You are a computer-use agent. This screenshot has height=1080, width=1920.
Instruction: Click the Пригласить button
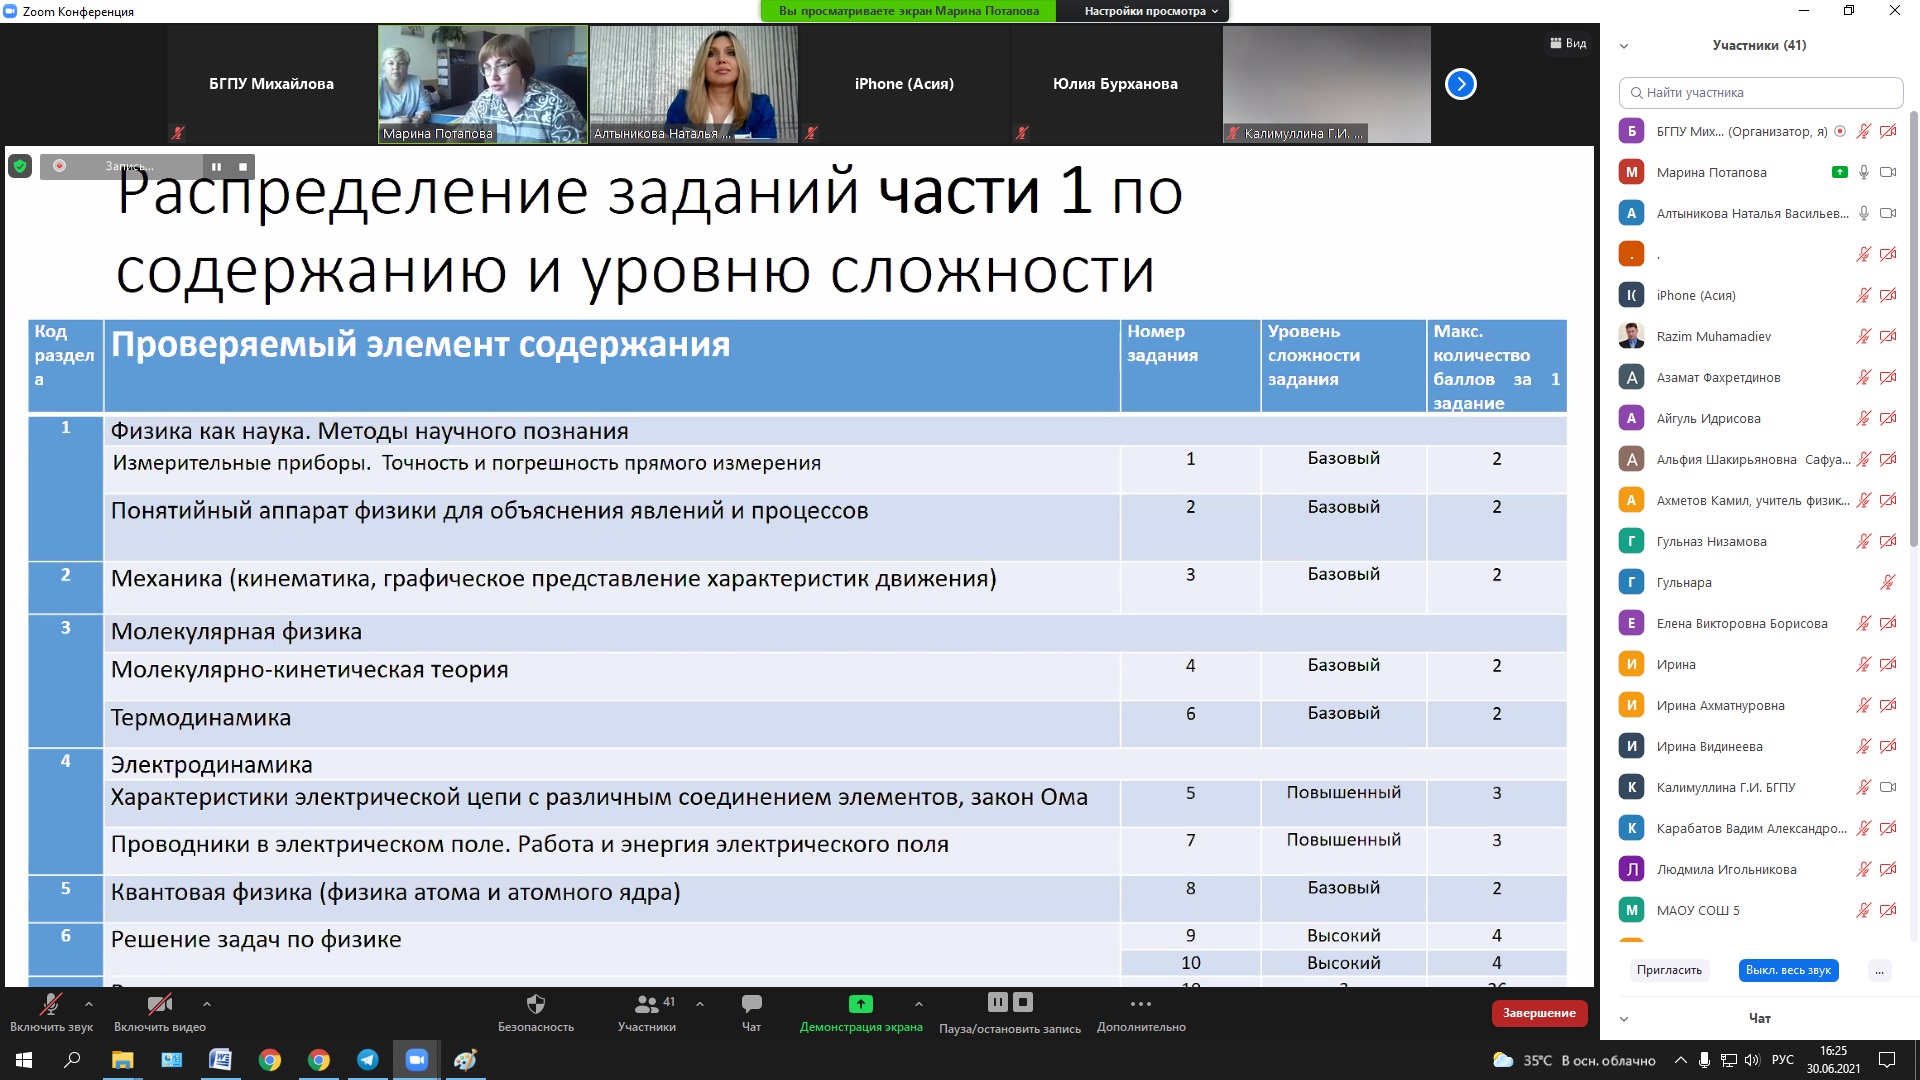[1669, 970]
